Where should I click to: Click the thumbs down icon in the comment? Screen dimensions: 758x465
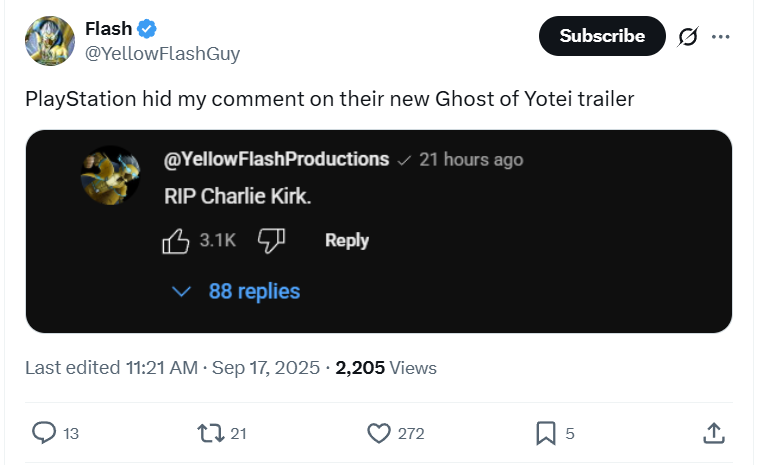coord(272,240)
